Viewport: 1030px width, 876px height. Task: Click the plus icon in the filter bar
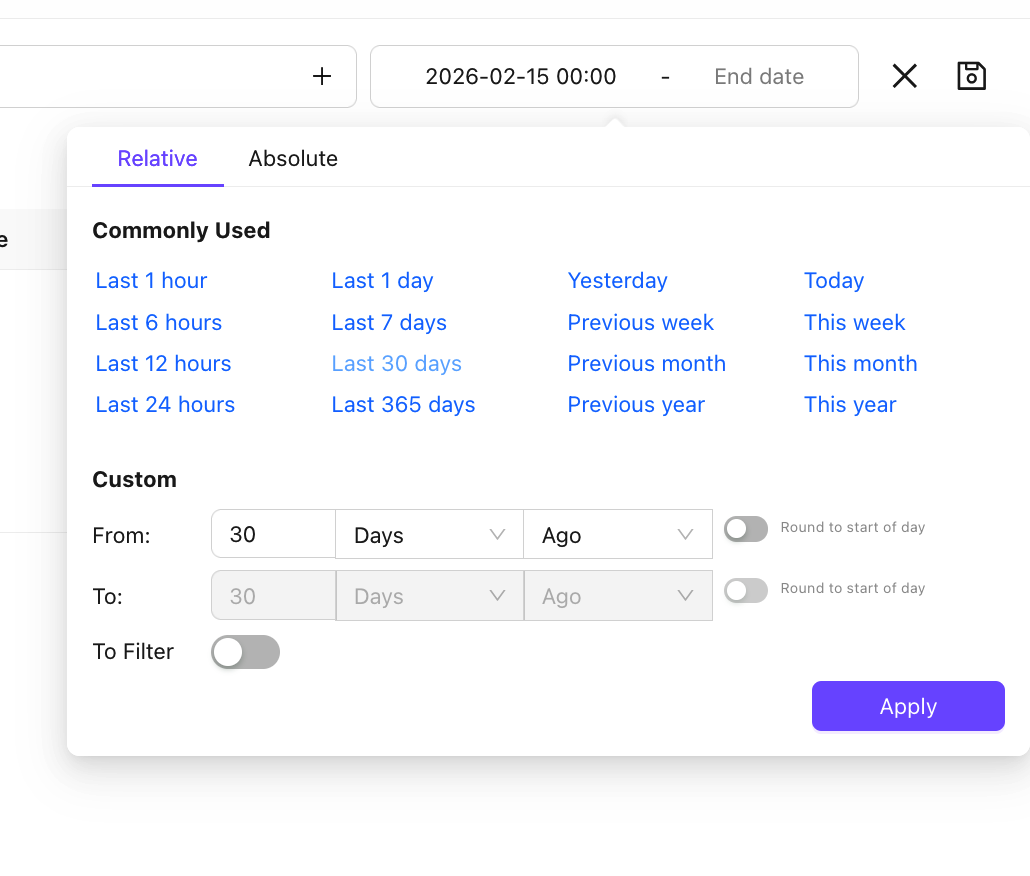pos(322,76)
